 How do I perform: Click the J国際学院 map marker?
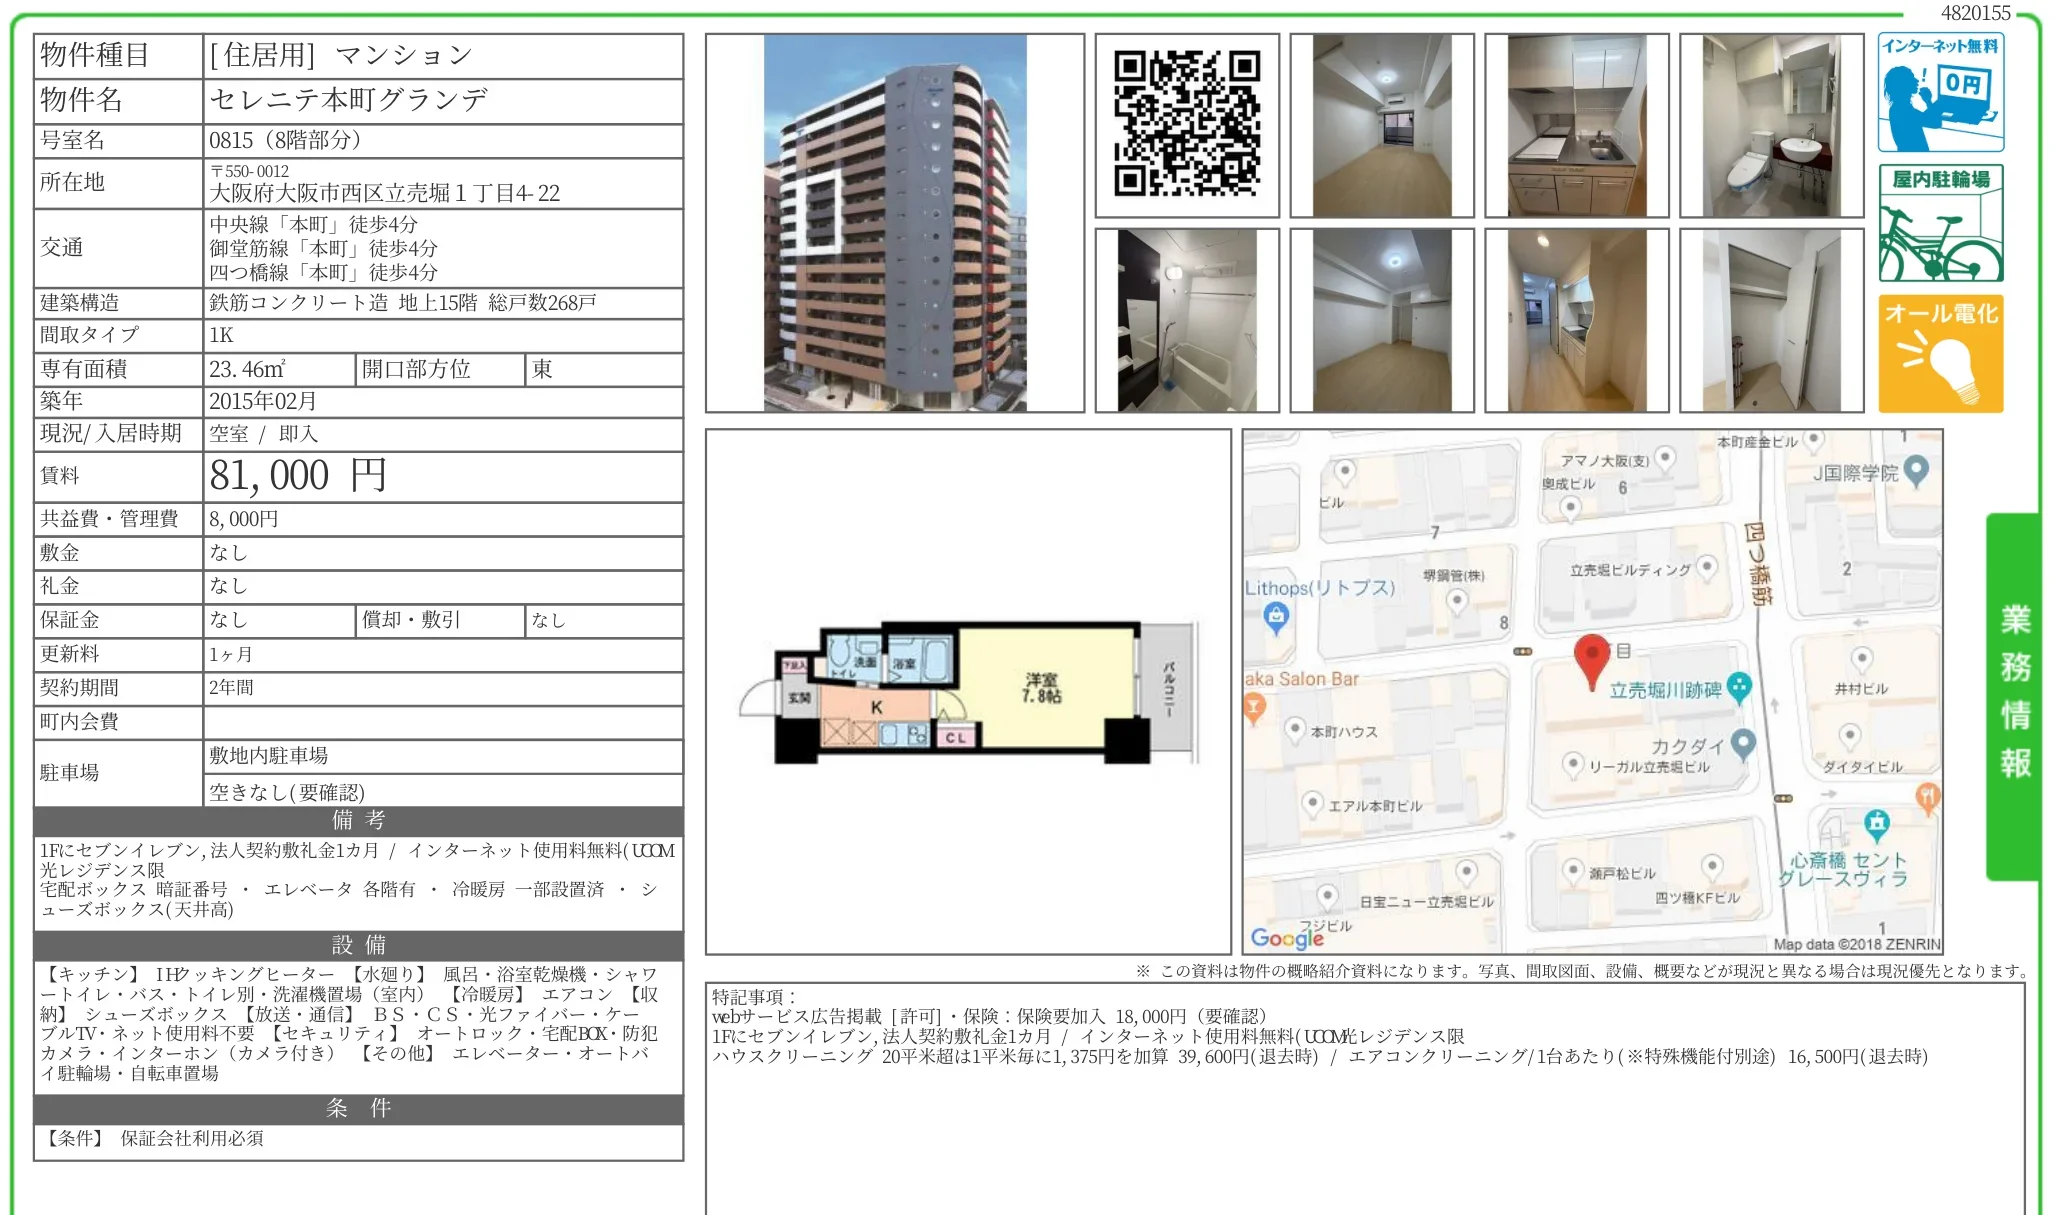pos(1916,472)
